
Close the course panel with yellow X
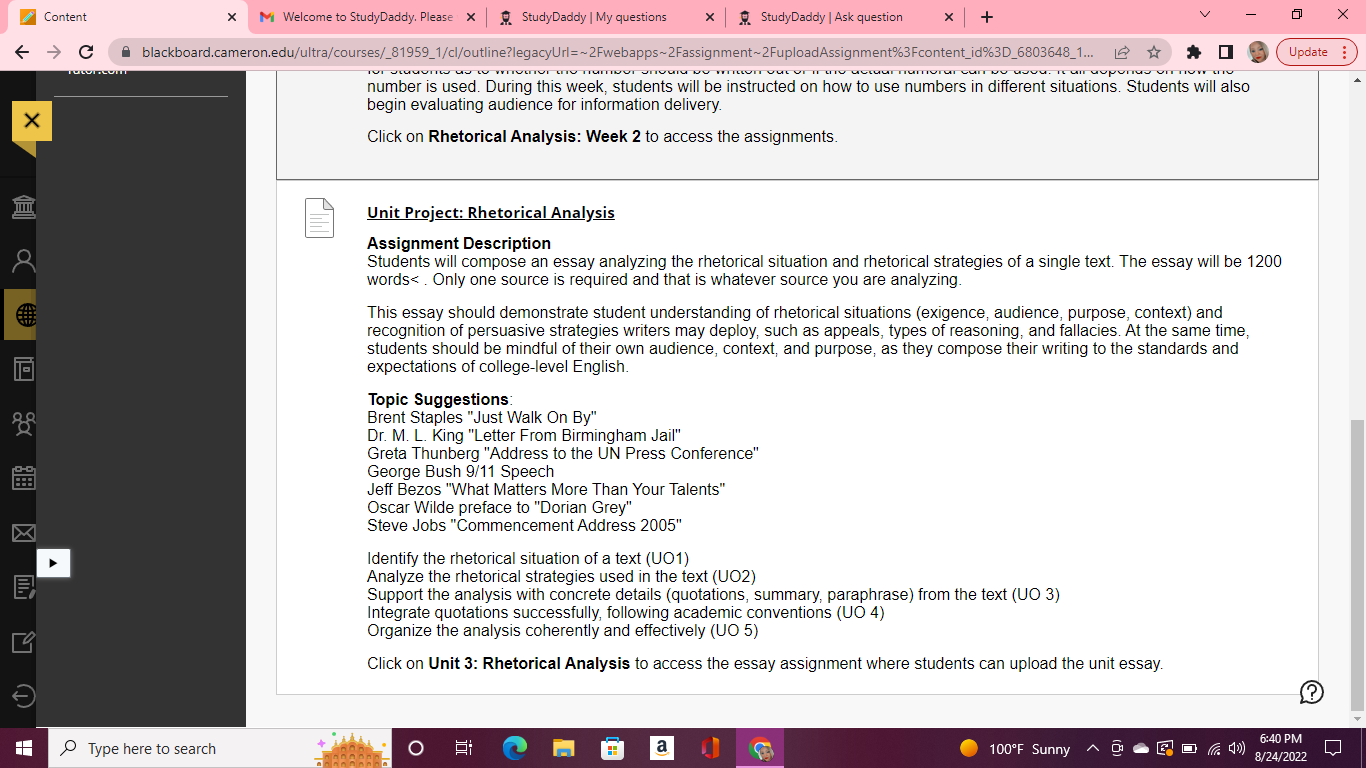31,121
